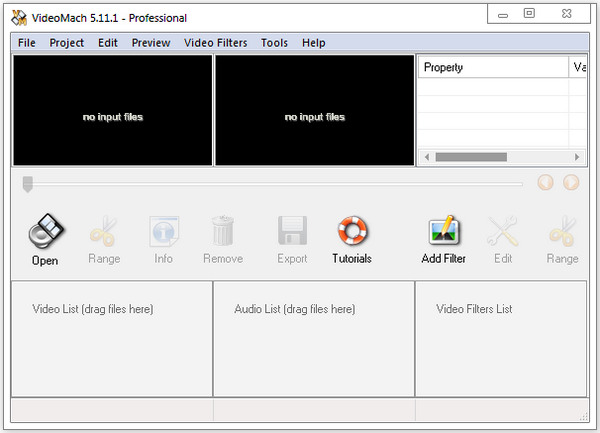The height and width of the screenshot is (433, 600).
Task: Open the Help menu
Action: 313,43
